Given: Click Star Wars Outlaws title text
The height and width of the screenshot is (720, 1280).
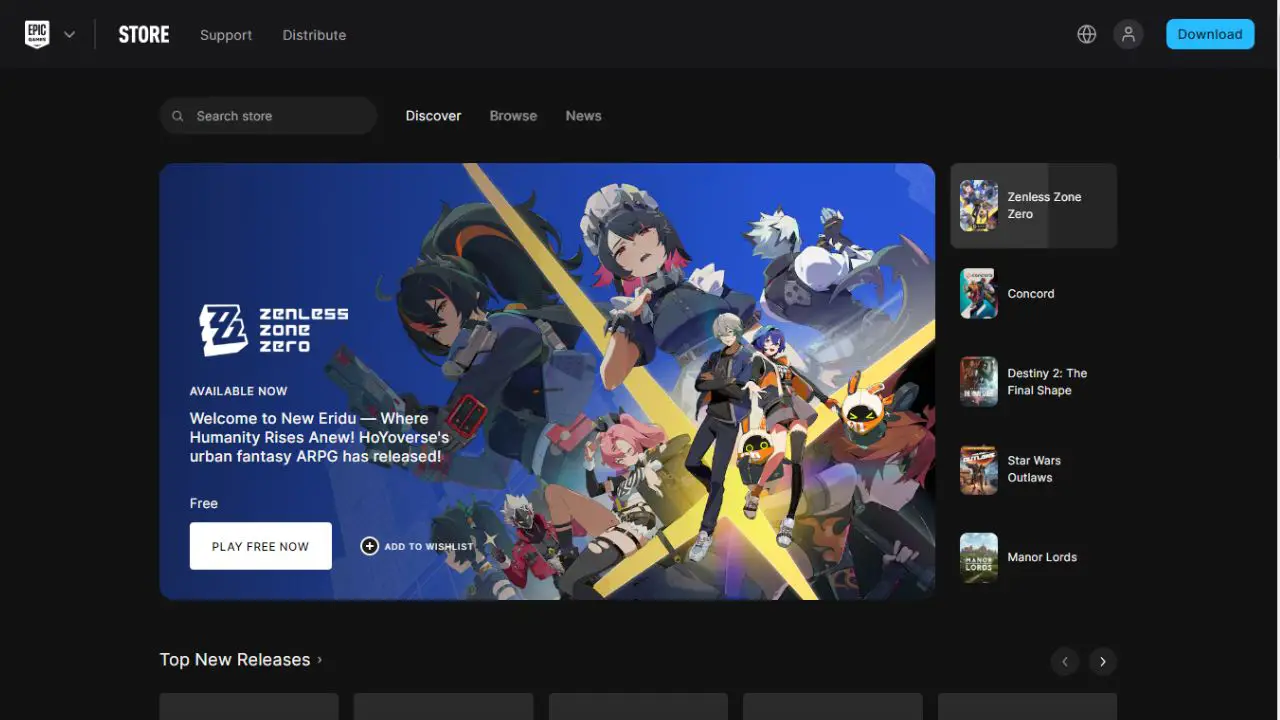Looking at the screenshot, I should point(1034,469).
